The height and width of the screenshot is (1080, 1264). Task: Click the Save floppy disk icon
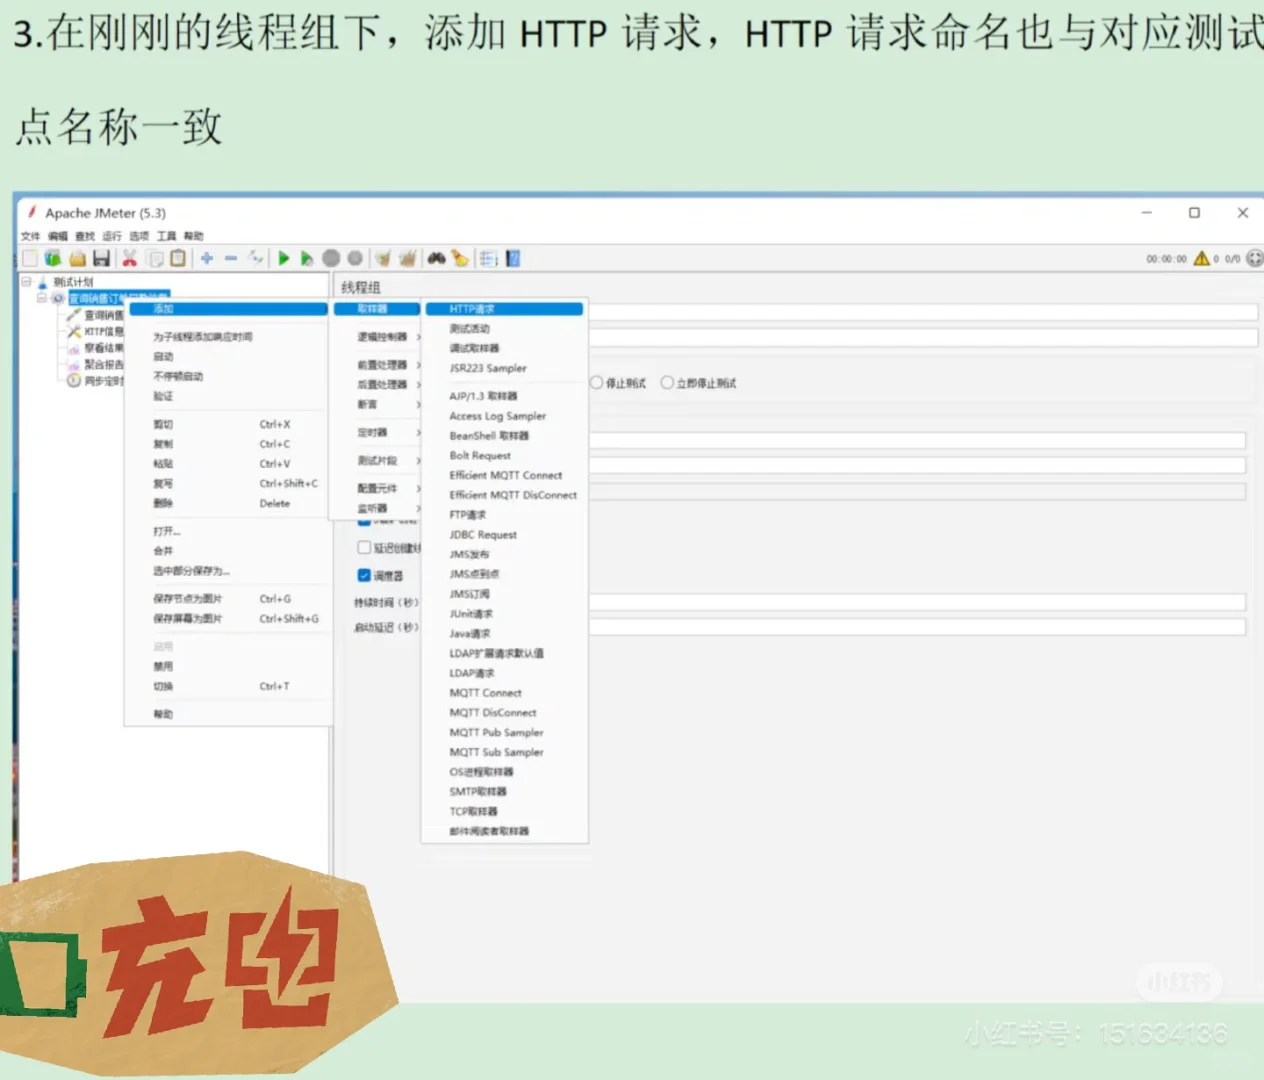click(101, 259)
